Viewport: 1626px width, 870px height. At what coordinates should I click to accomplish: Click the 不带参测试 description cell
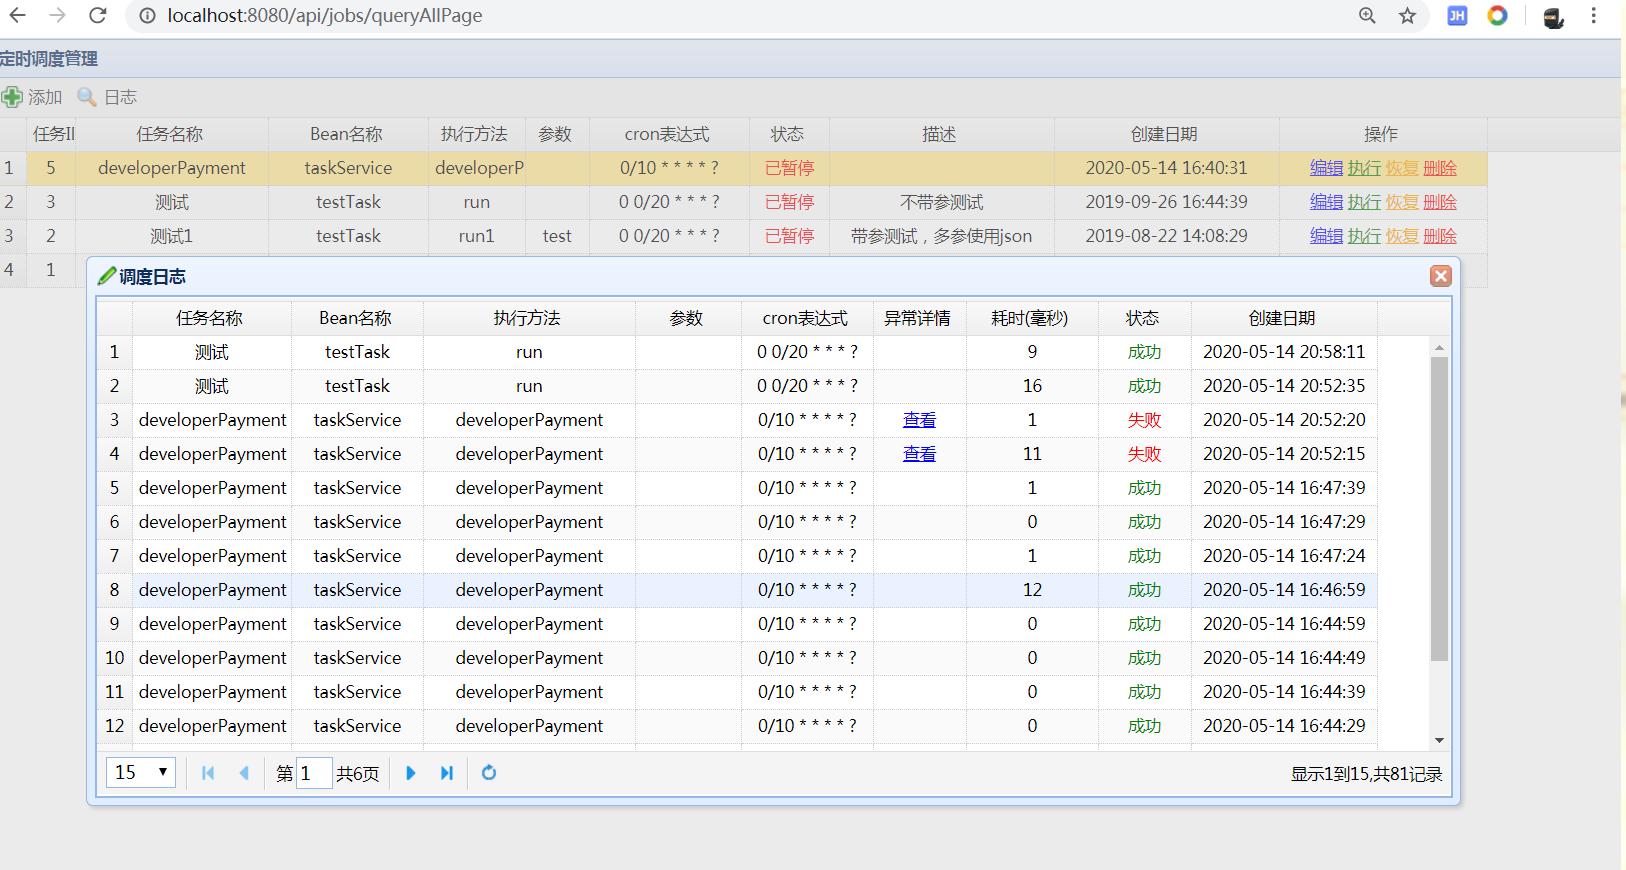(941, 202)
